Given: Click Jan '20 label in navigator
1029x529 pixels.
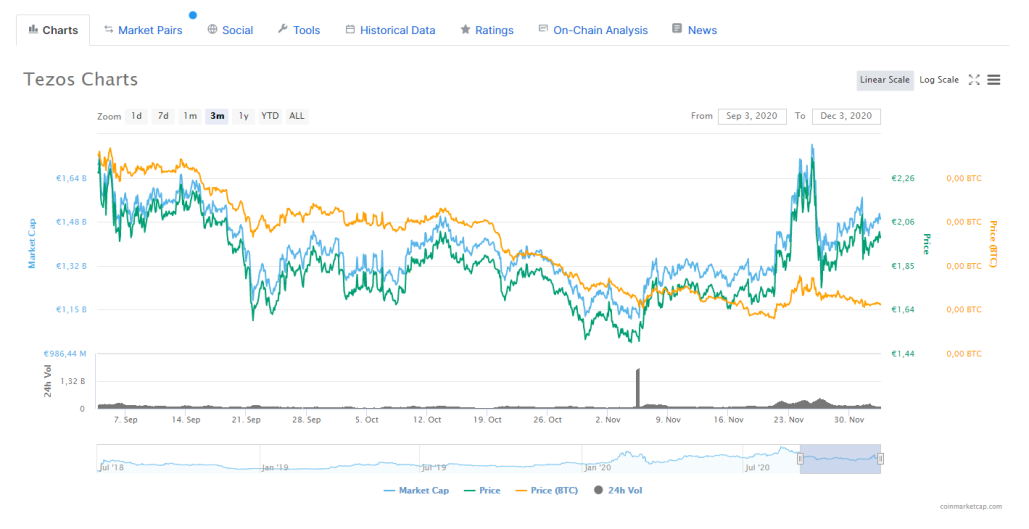Looking at the screenshot, I should coord(598,468).
